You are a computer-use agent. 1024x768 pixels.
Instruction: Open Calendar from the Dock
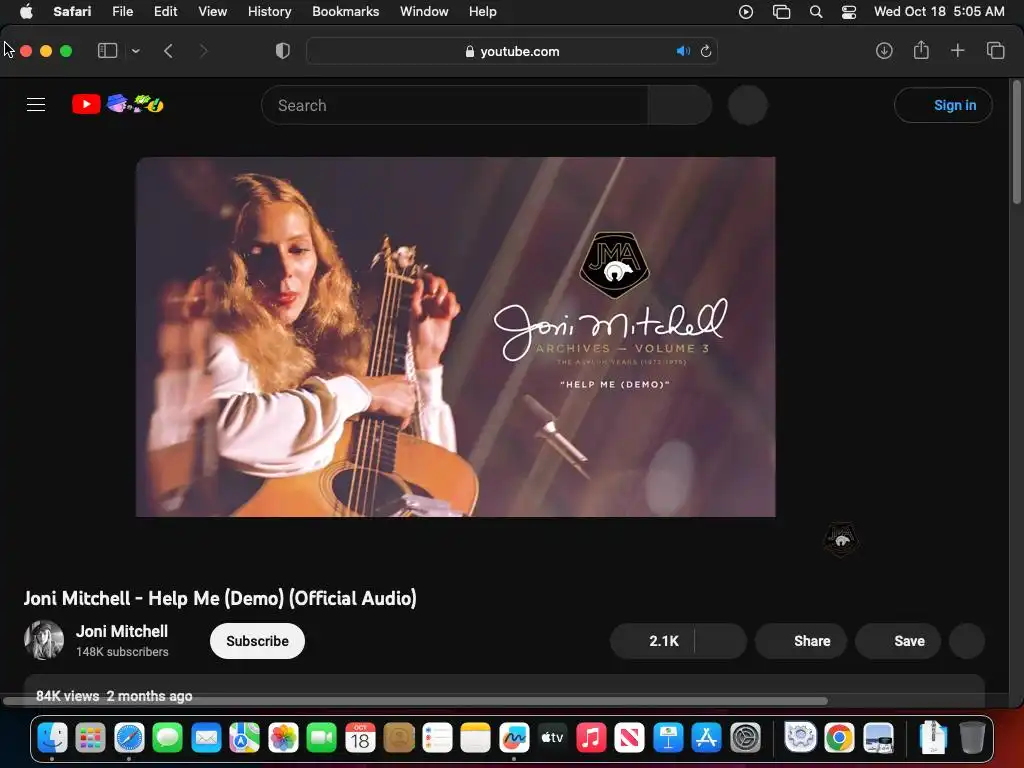pos(360,738)
